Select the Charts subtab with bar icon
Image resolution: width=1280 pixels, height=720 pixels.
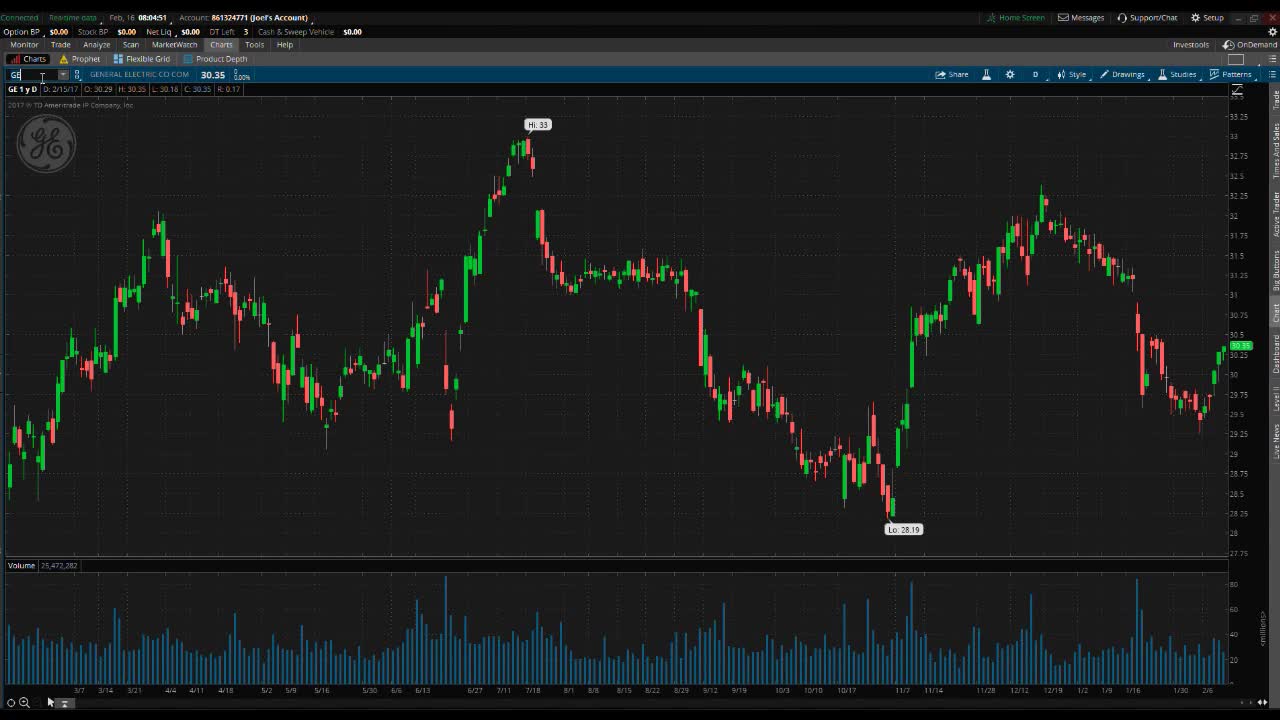click(x=28, y=59)
